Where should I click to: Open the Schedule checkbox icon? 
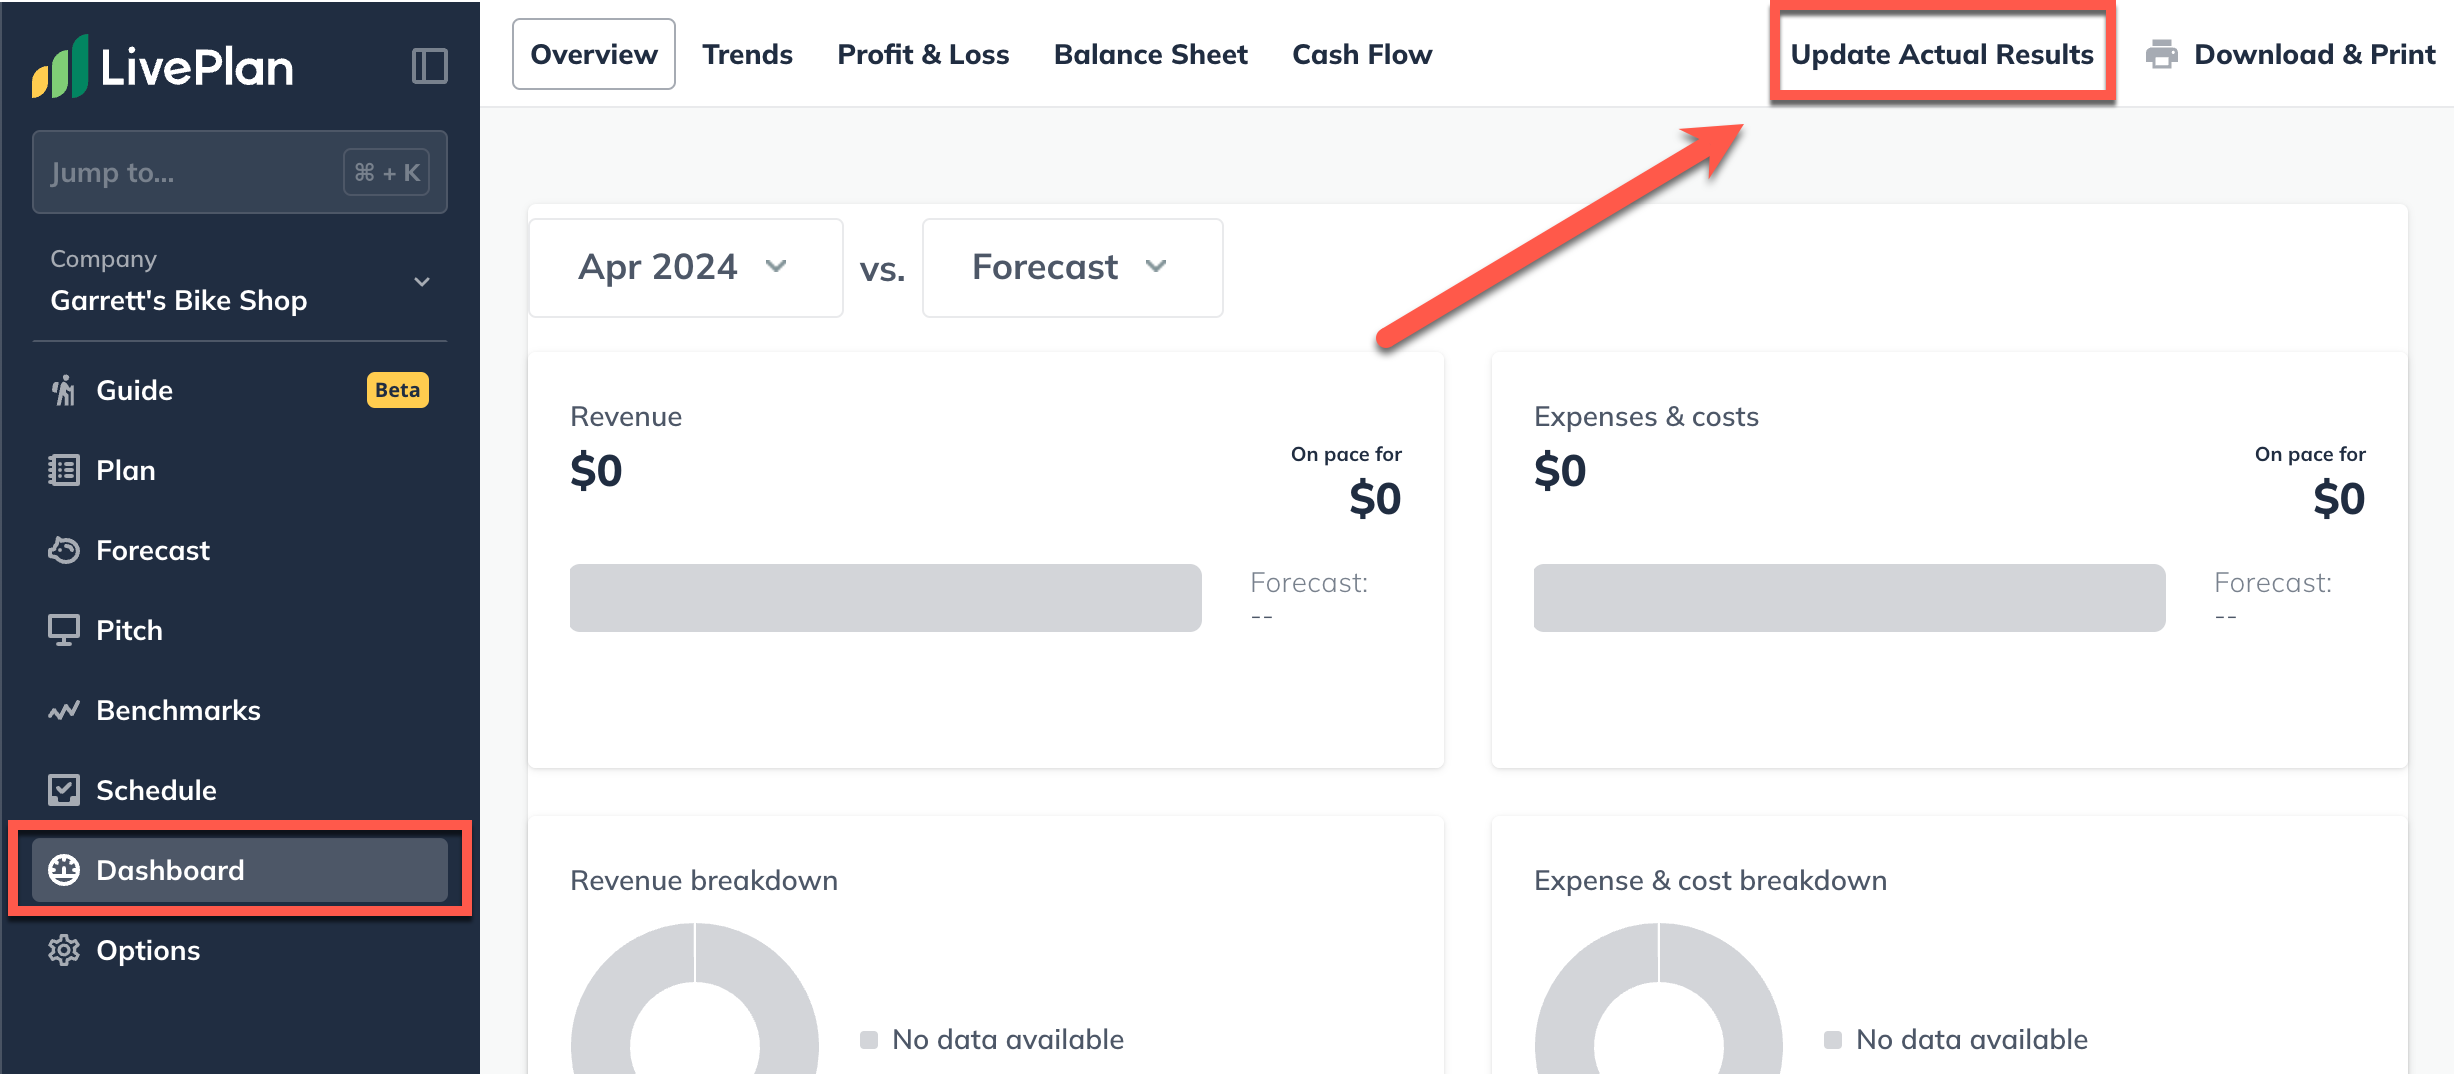pyautogui.click(x=64, y=790)
